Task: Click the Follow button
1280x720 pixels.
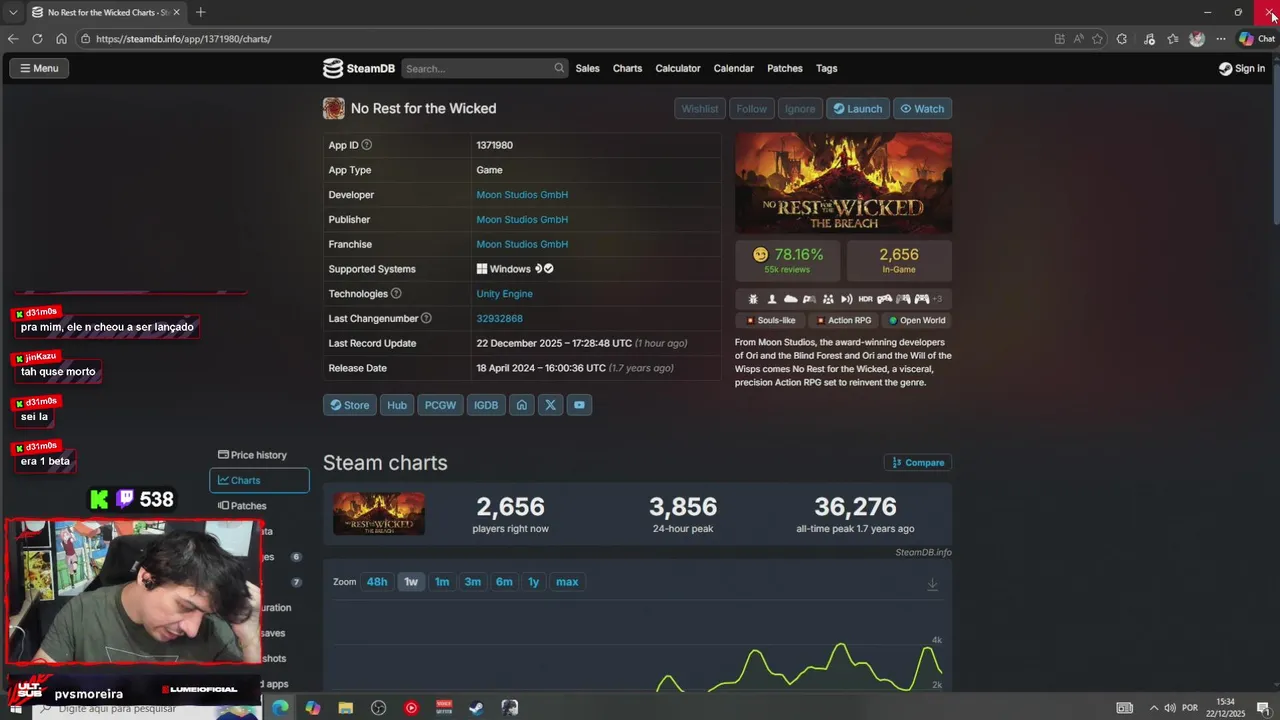Action: pyautogui.click(x=751, y=109)
